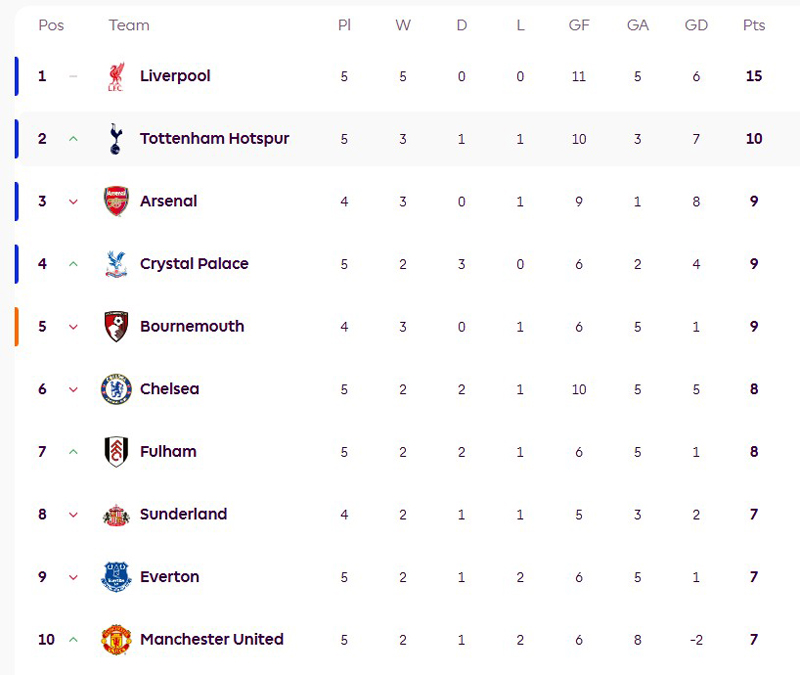This screenshot has height=675, width=800.
Task: Click Arsenal's red down-movement arrow
Action: click(73, 202)
